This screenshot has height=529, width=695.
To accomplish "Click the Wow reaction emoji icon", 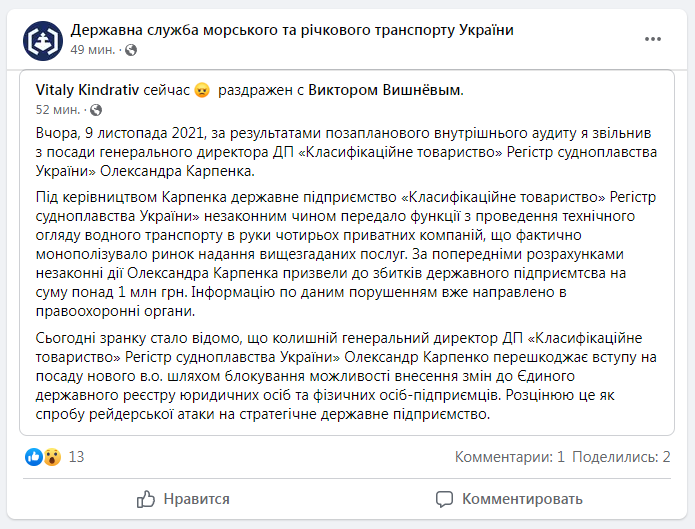I will coord(52,457).
